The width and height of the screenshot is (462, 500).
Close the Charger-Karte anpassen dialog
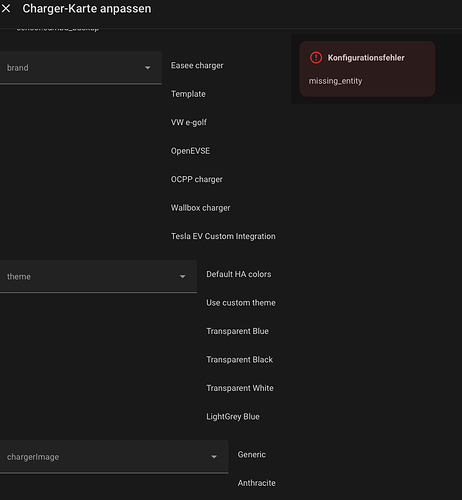tap(6, 8)
